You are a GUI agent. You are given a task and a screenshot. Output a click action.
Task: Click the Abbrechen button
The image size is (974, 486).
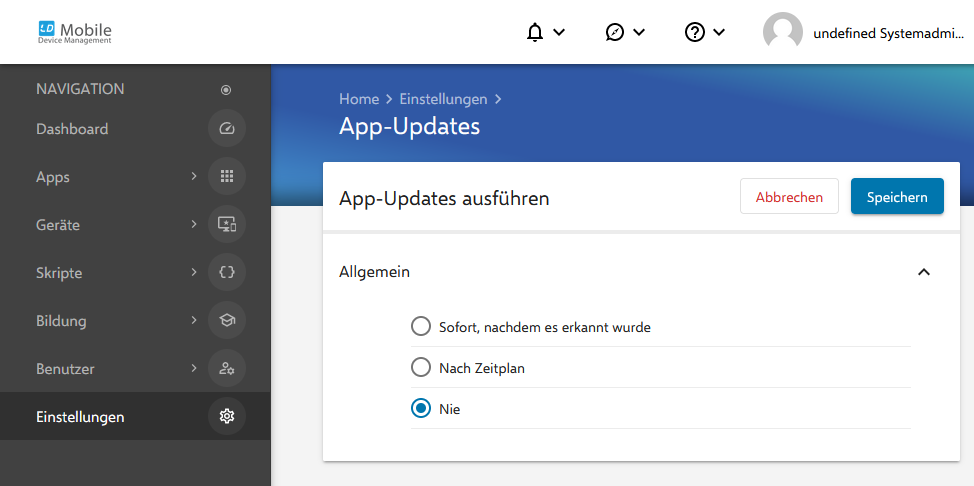click(789, 196)
